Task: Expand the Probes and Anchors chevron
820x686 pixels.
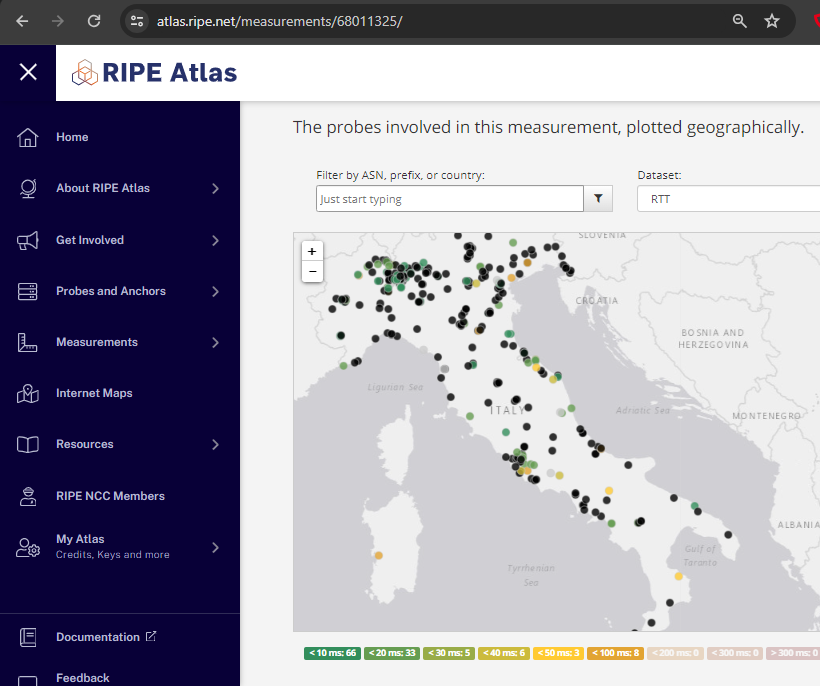Action: pos(215,291)
